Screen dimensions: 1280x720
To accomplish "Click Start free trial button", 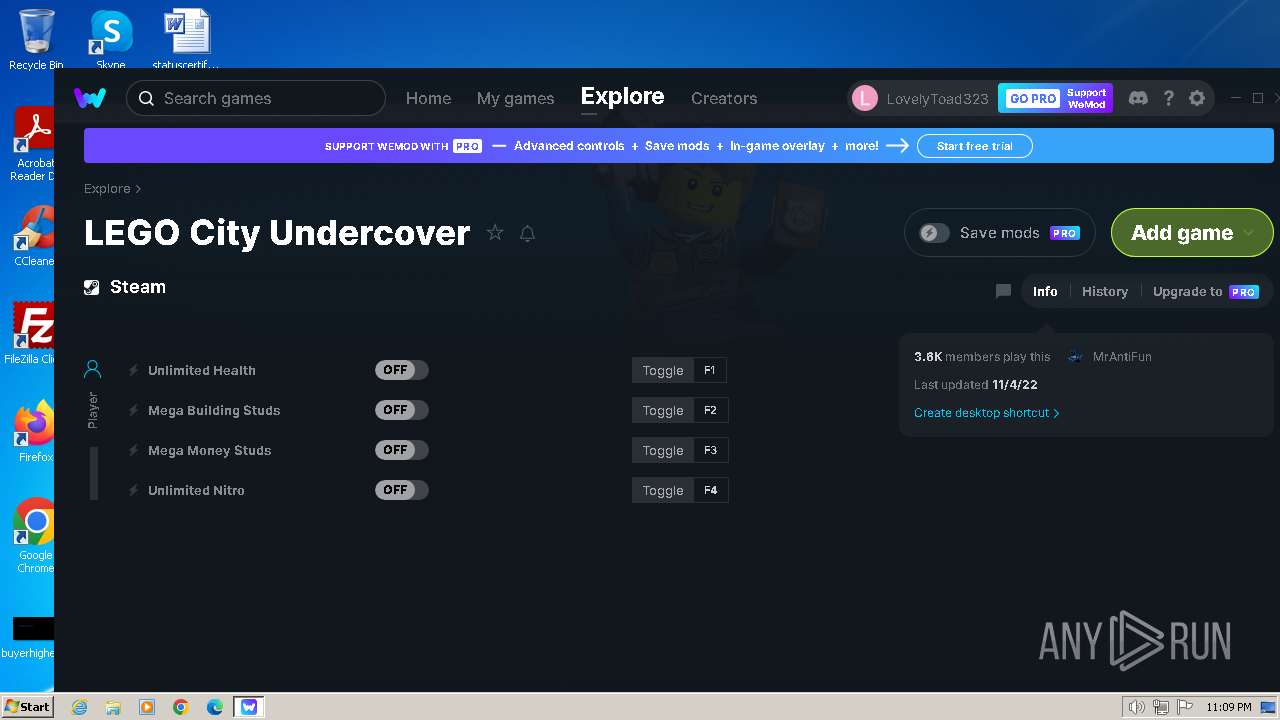I will click(974, 146).
